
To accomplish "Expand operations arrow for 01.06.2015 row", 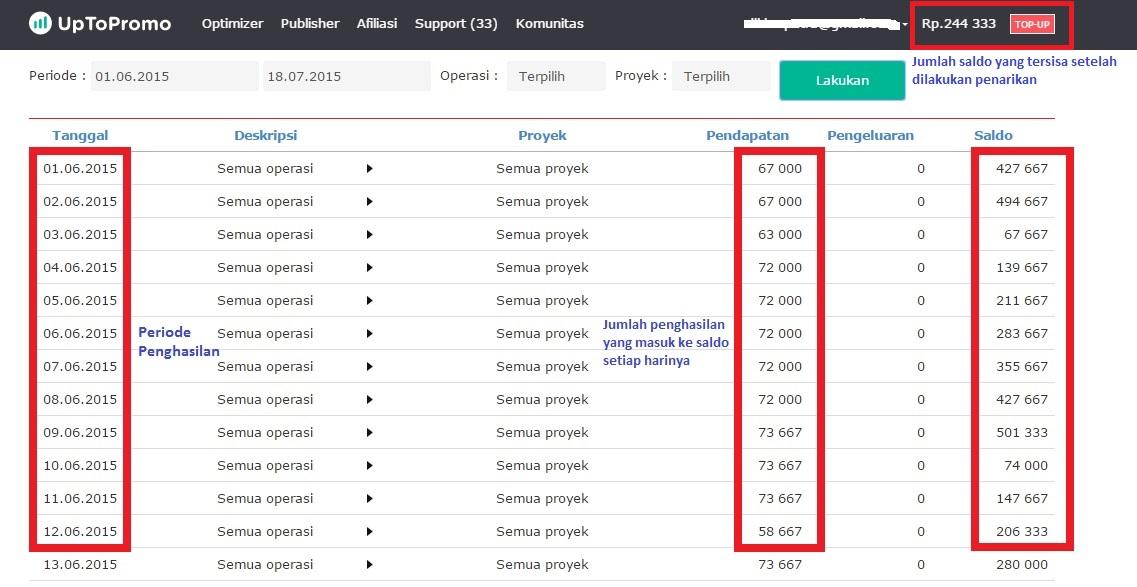I will (369, 169).
